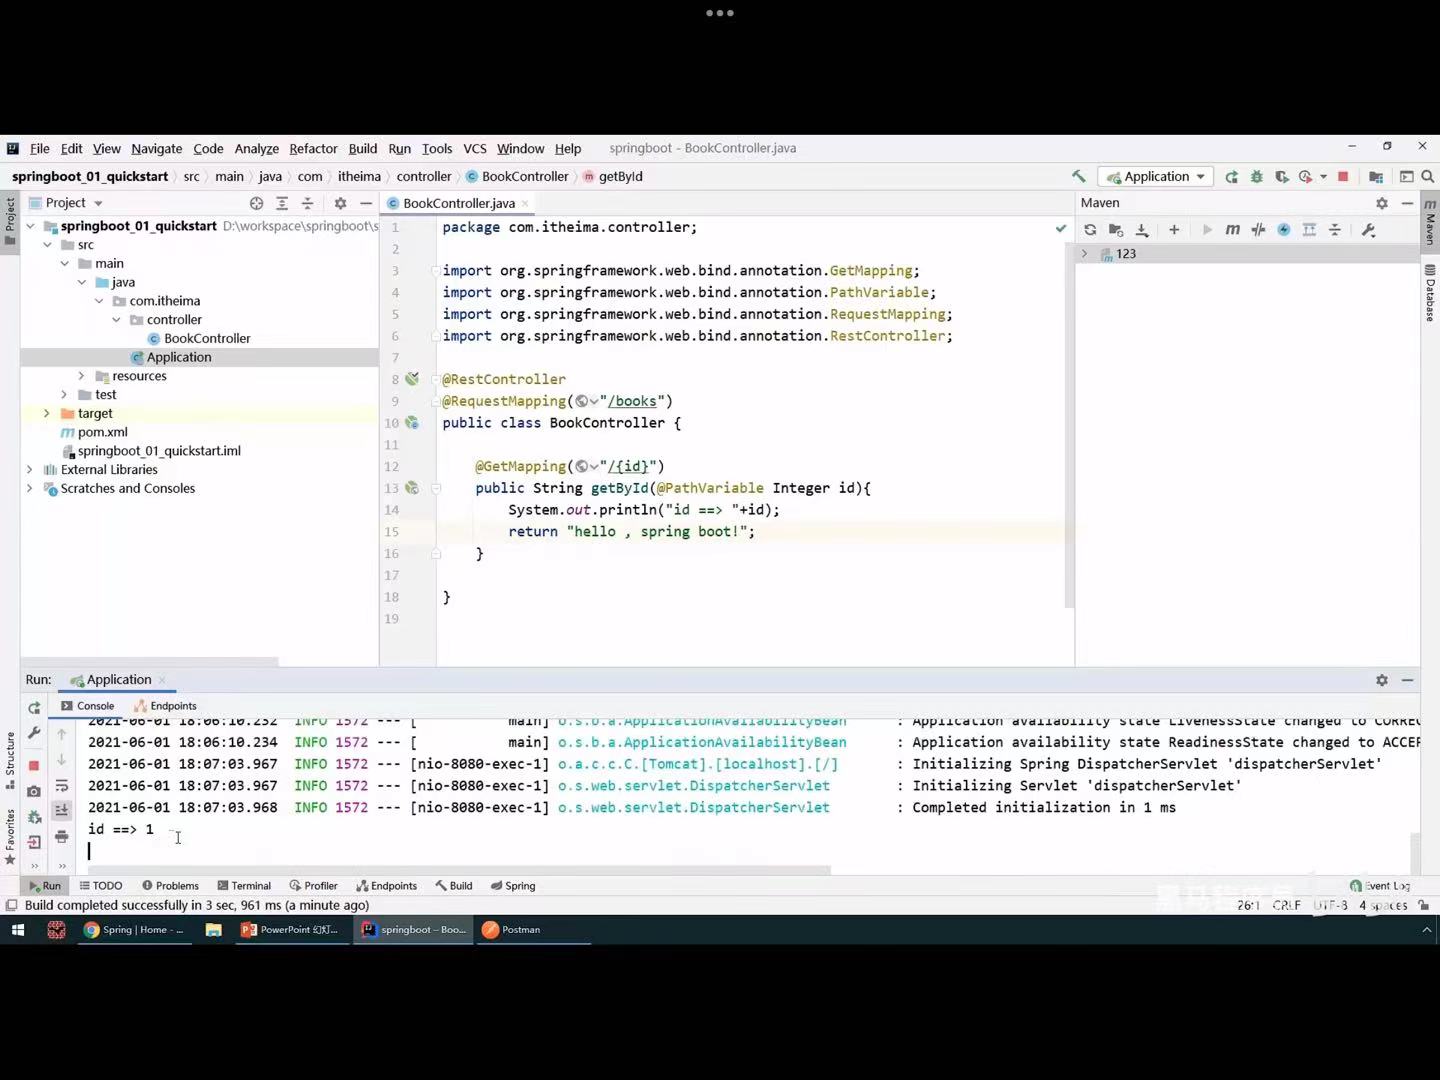Toggle soft-wrap in console
1440x1080 pixels.
tap(62, 786)
